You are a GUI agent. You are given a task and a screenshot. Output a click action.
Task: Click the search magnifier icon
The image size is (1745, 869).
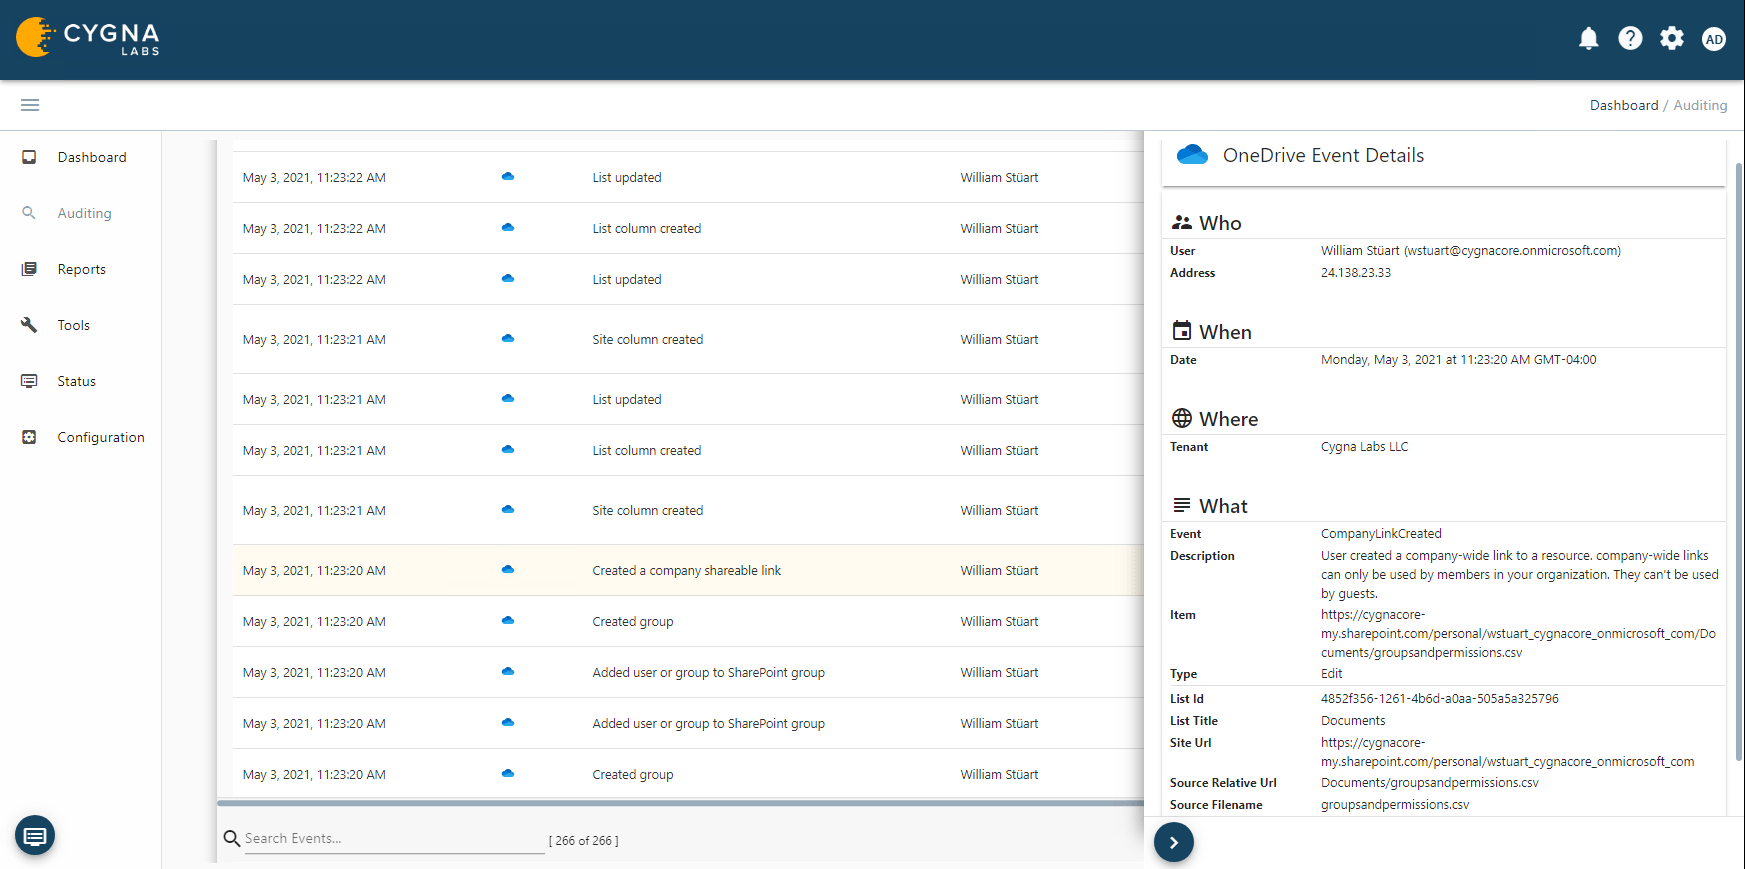point(232,839)
